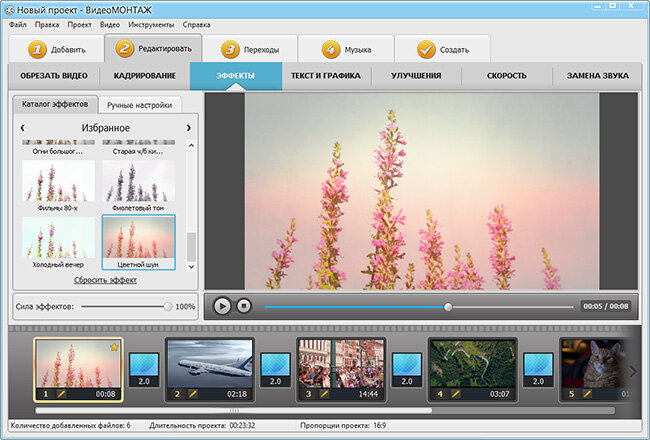The width and height of the screenshot is (650, 440).
Task: Click the pencil edit icon on clip 4
Action: click(x=456, y=394)
